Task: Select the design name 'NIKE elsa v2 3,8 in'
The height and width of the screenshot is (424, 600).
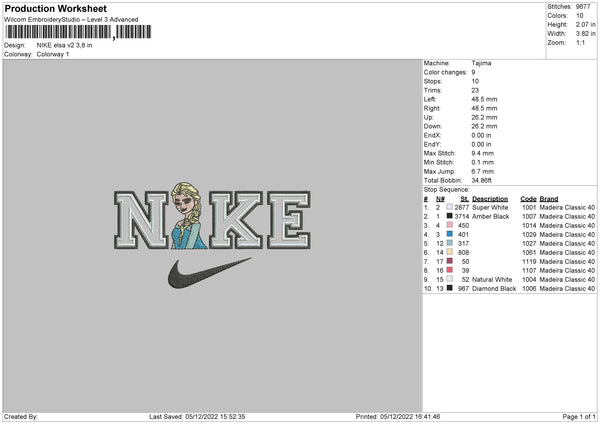Action: click(64, 45)
